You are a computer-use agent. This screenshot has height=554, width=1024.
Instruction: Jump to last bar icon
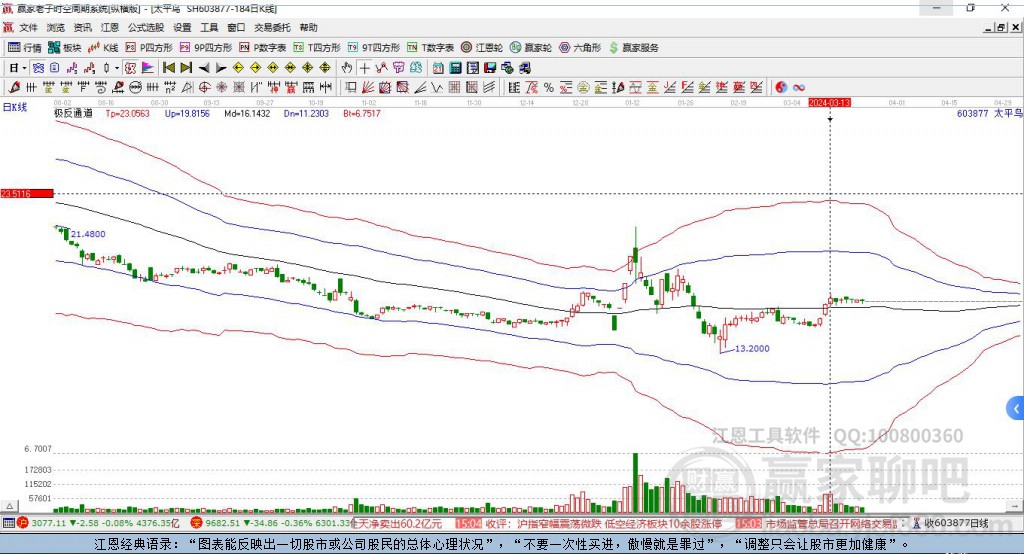pyautogui.click(x=186, y=68)
